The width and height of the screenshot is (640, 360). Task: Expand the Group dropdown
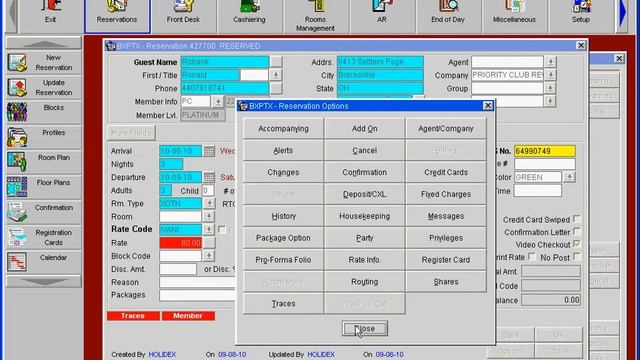point(550,88)
